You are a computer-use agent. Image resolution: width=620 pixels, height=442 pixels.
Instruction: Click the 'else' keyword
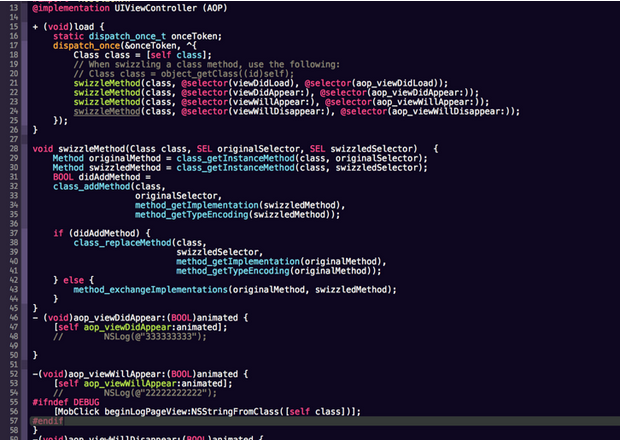pos(74,281)
